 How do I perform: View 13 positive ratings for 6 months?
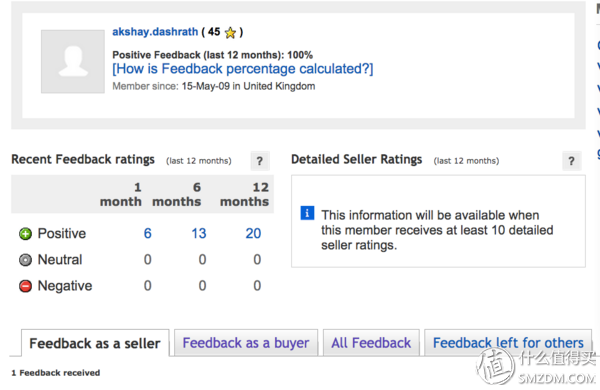tap(199, 233)
